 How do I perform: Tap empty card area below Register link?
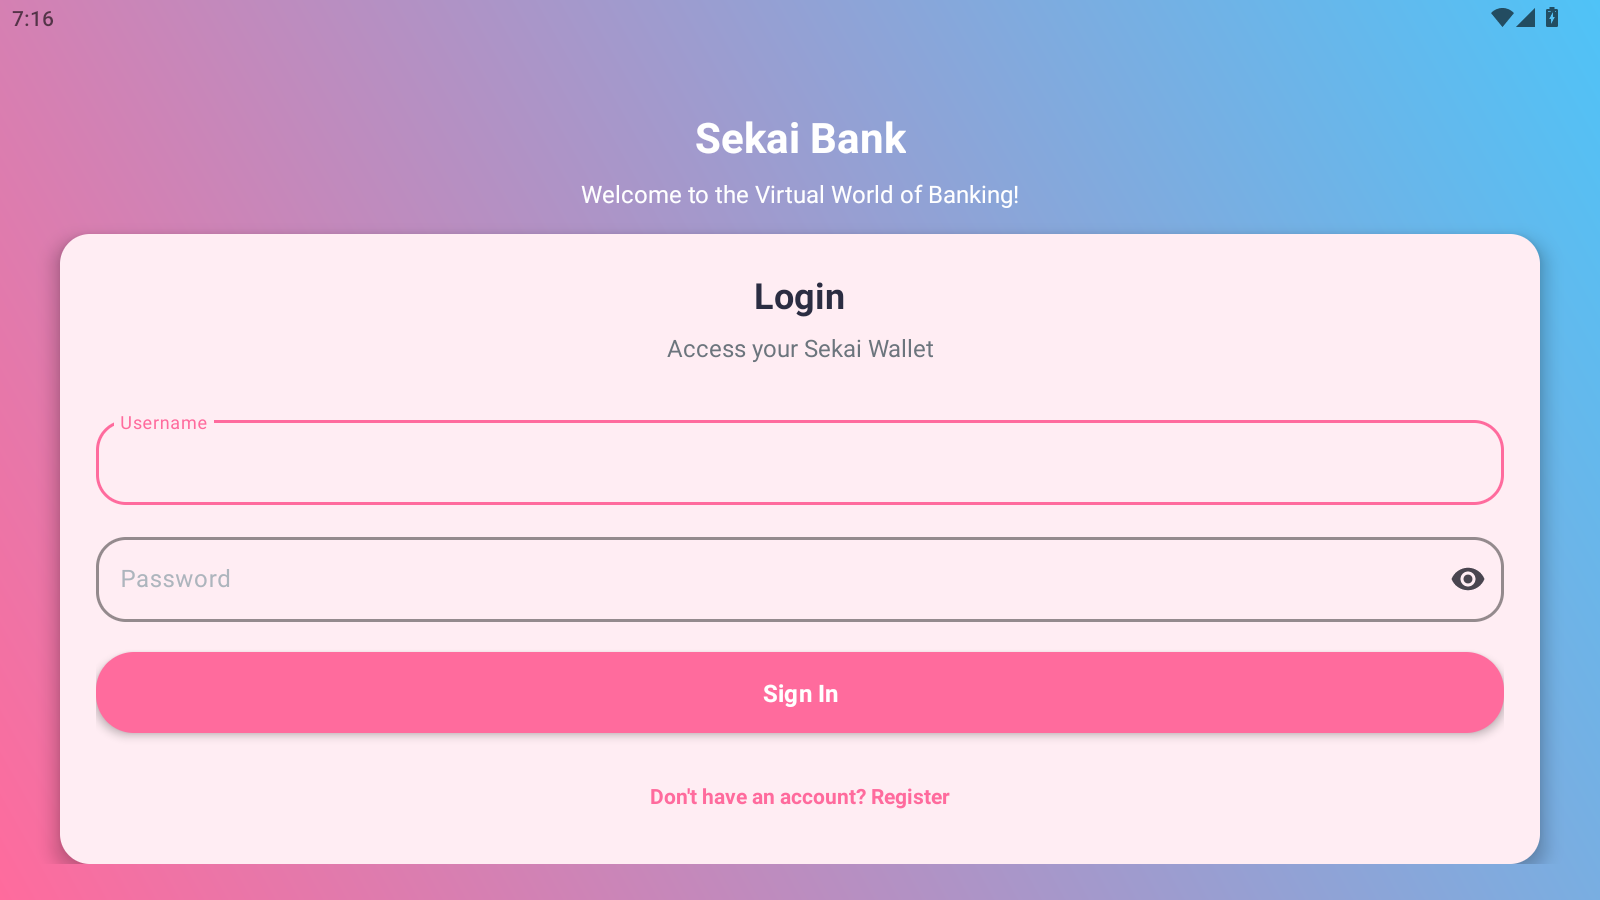coord(800,838)
